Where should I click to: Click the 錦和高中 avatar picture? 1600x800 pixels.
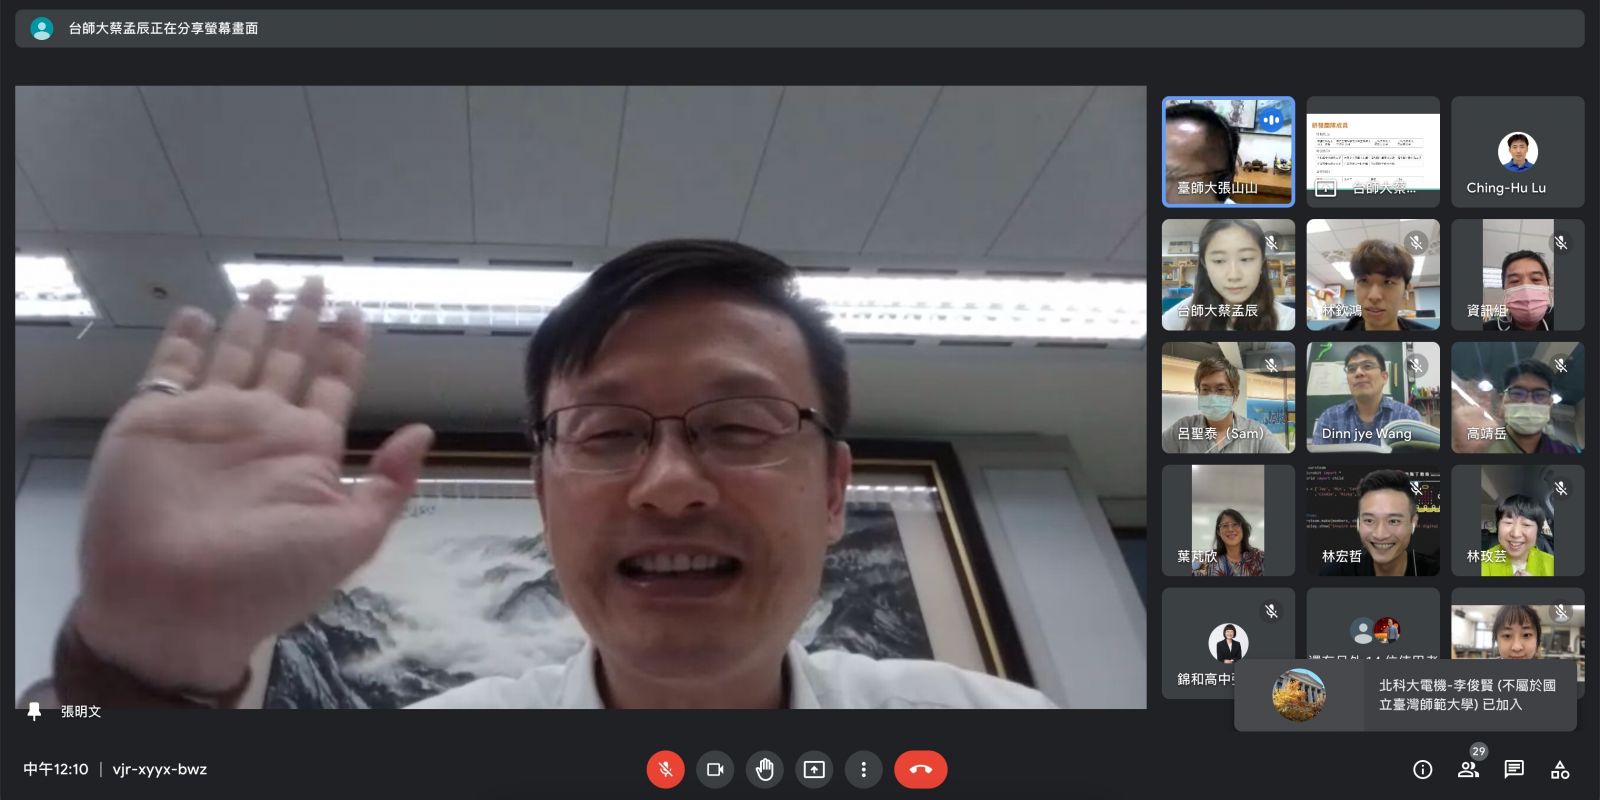1228,643
